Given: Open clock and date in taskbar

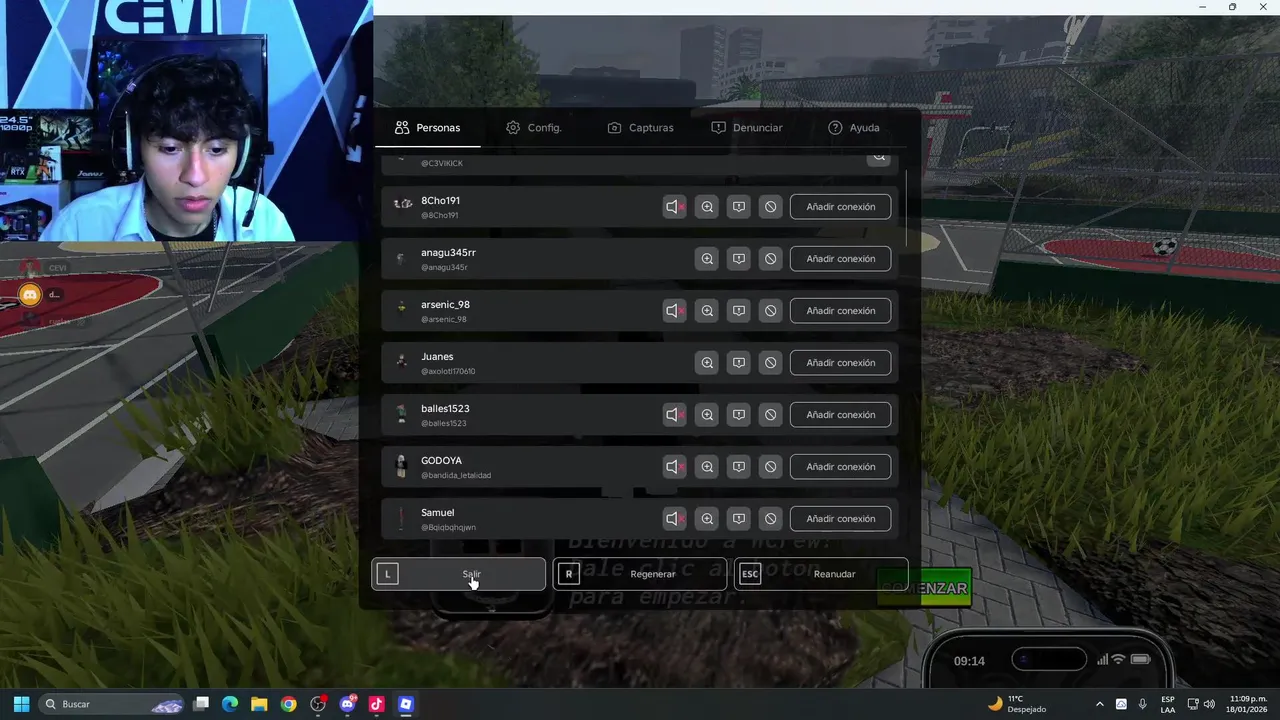Looking at the screenshot, I should (1248, 704).
